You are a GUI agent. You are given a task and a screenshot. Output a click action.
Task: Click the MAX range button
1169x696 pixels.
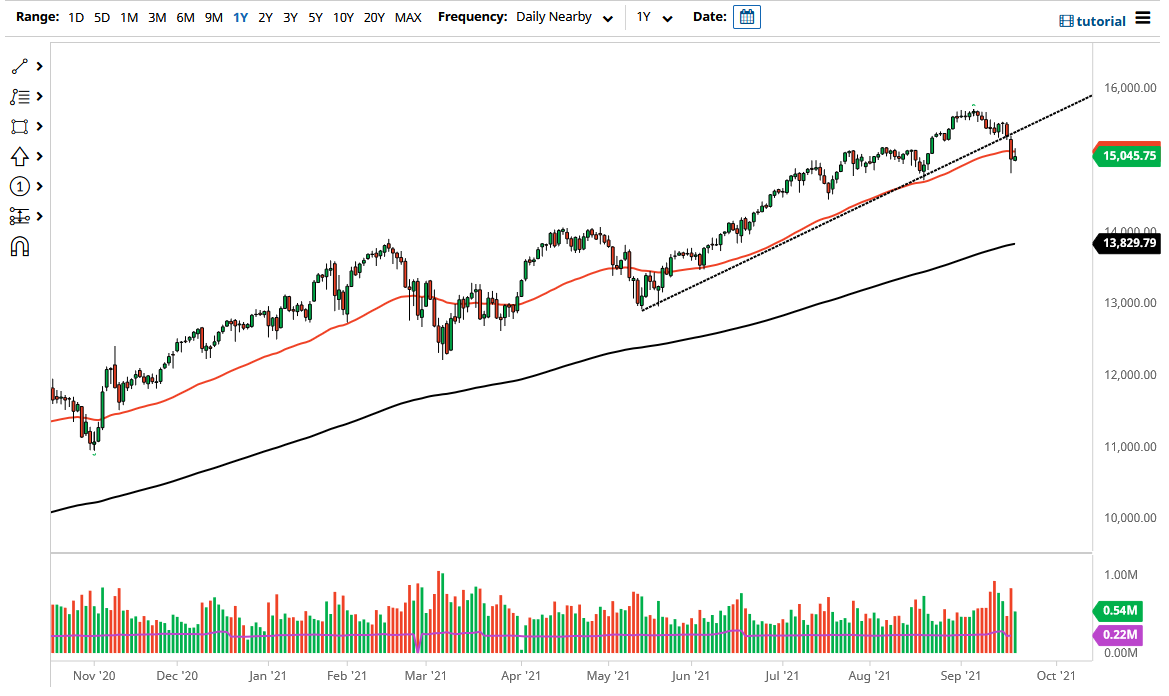tap(408, 17)
